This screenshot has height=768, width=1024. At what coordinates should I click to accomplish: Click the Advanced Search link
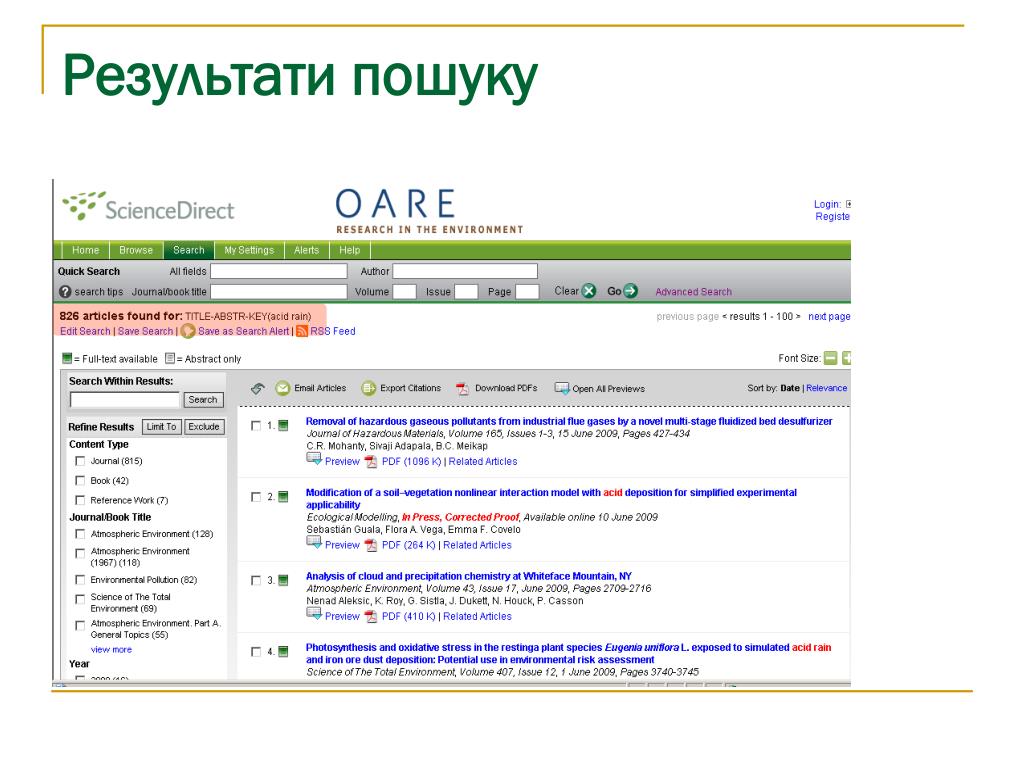[694, 292]
